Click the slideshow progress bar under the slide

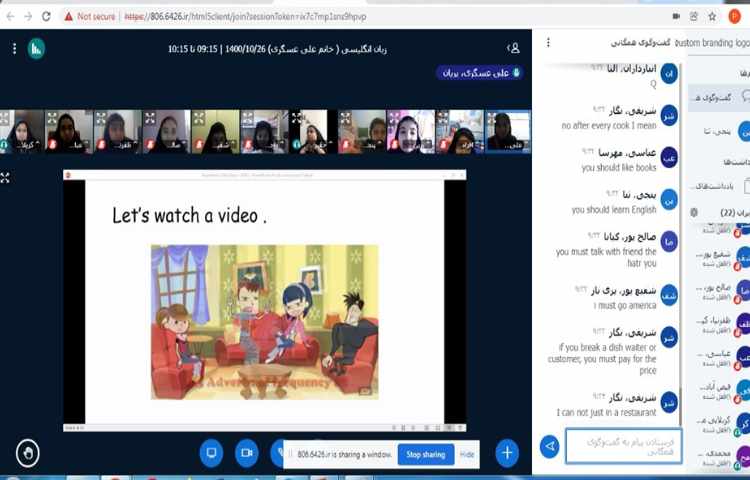[x=265, y=427]
